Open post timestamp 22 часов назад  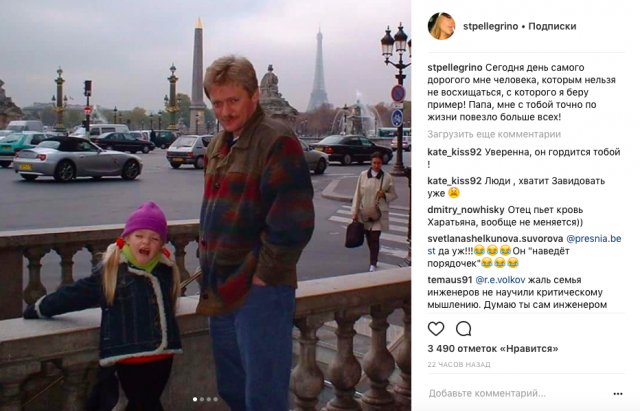coord(459,364)
